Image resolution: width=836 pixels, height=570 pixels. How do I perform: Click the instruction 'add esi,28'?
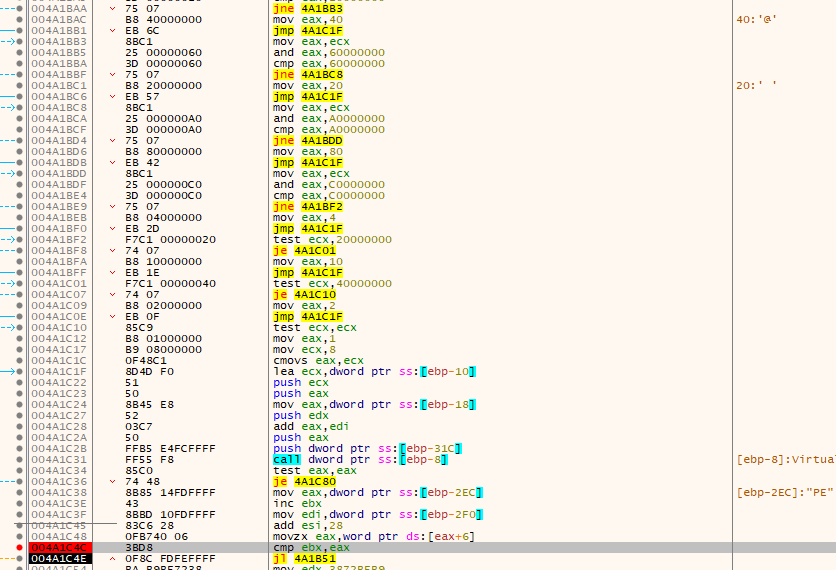click(x=308, y=526)
